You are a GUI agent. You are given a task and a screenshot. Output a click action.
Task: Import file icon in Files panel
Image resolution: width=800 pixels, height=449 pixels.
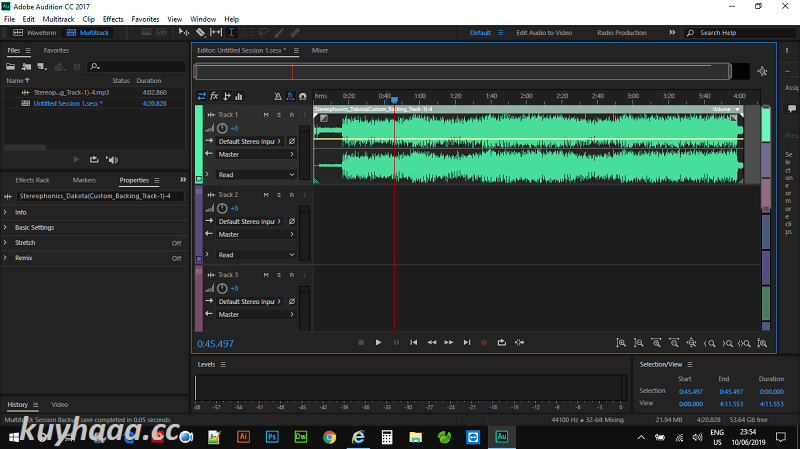click(26, 66)
